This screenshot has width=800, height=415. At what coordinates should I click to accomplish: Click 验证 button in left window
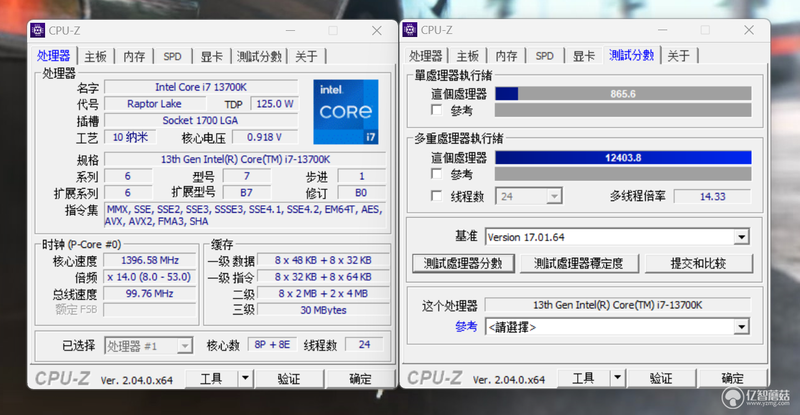[x=289, y=378]
